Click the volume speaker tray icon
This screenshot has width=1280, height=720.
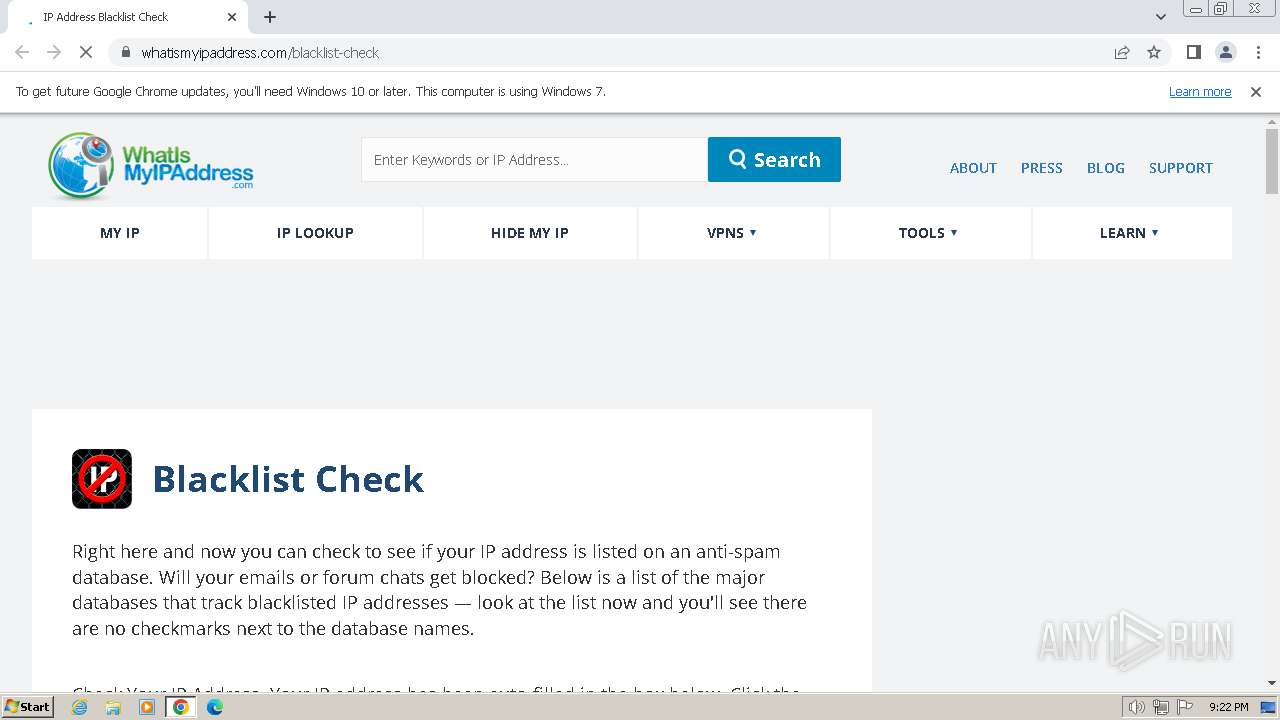click(1137, 707)
